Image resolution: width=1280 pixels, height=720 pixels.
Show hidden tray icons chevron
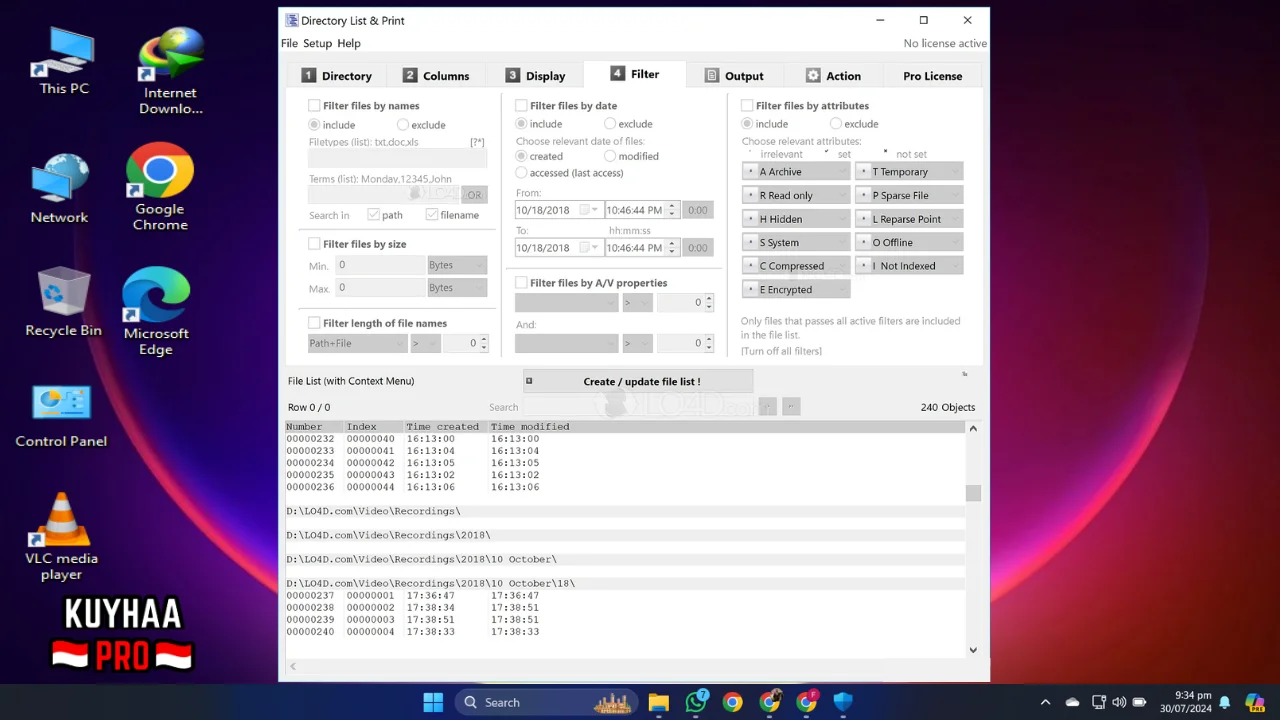[1046, 702]
